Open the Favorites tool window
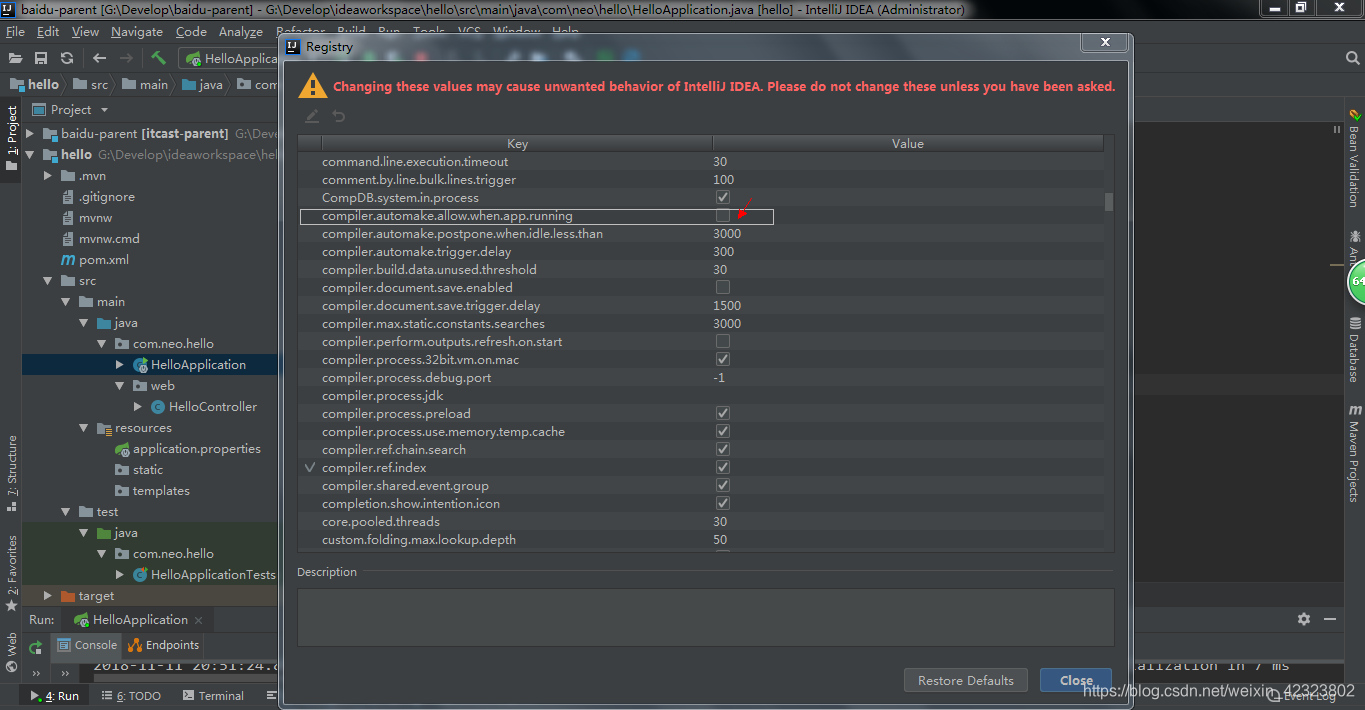Image resolution: width=1365 pixels, height=710 pixels. [x=12, y=573]
